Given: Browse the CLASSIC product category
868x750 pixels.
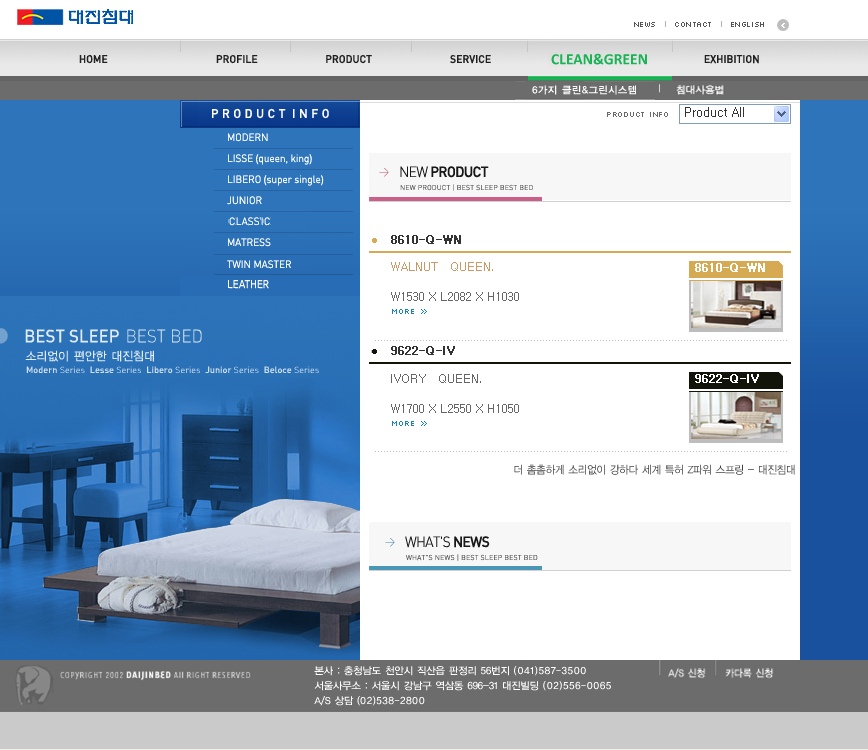Looking at the screenshot, I should click(x=249, y=221).
